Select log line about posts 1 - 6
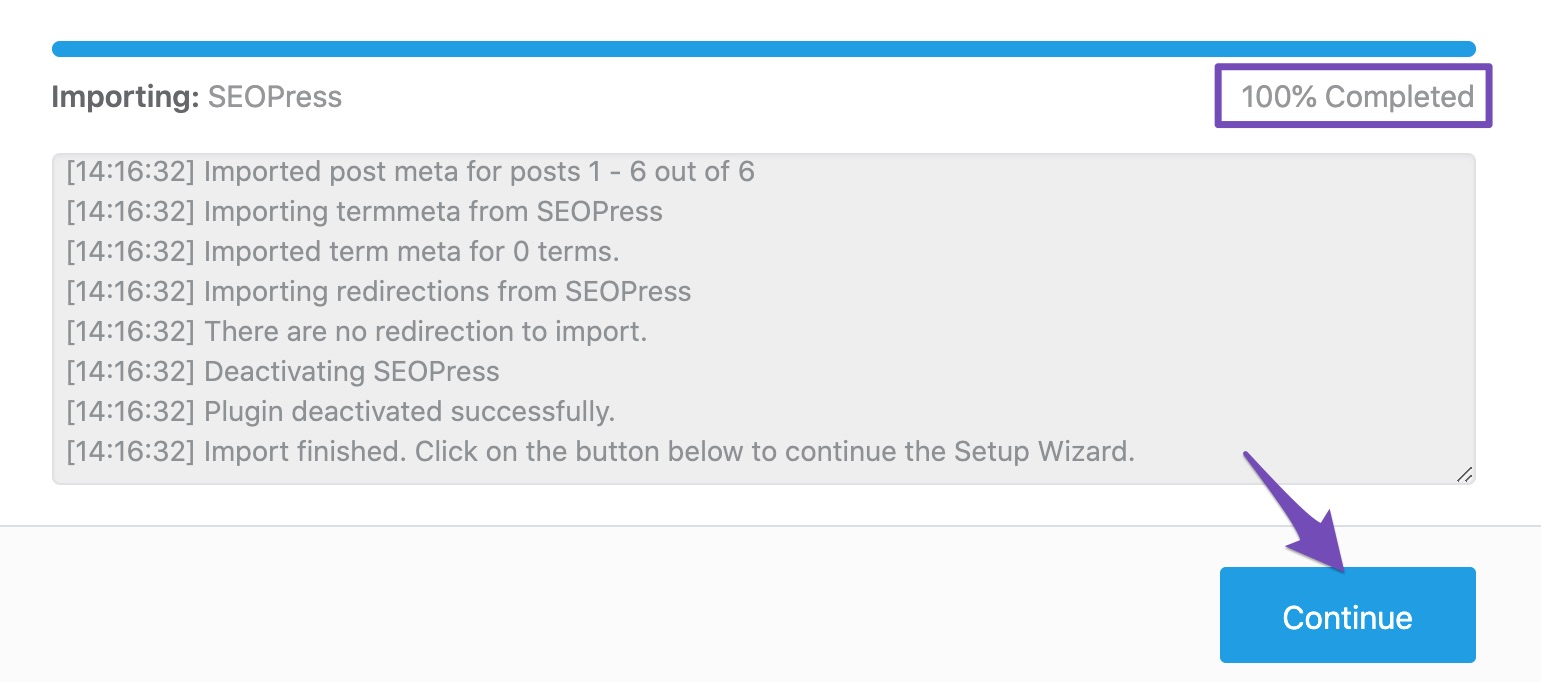Screen dimensions: 1541x682 pos(411,172)
